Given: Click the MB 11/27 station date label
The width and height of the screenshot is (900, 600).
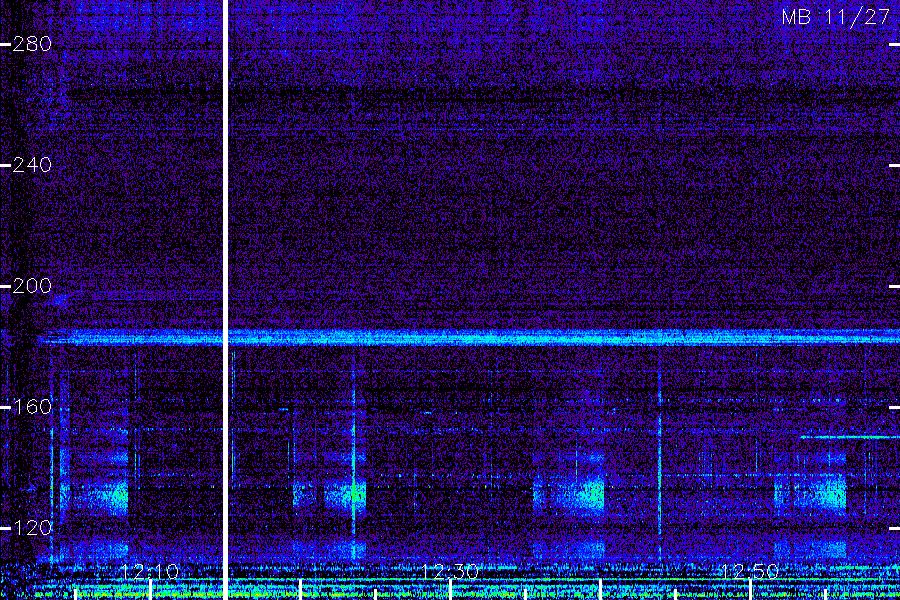Looking at the screenshot, I should pyautogui.click(x=836, y=17).
